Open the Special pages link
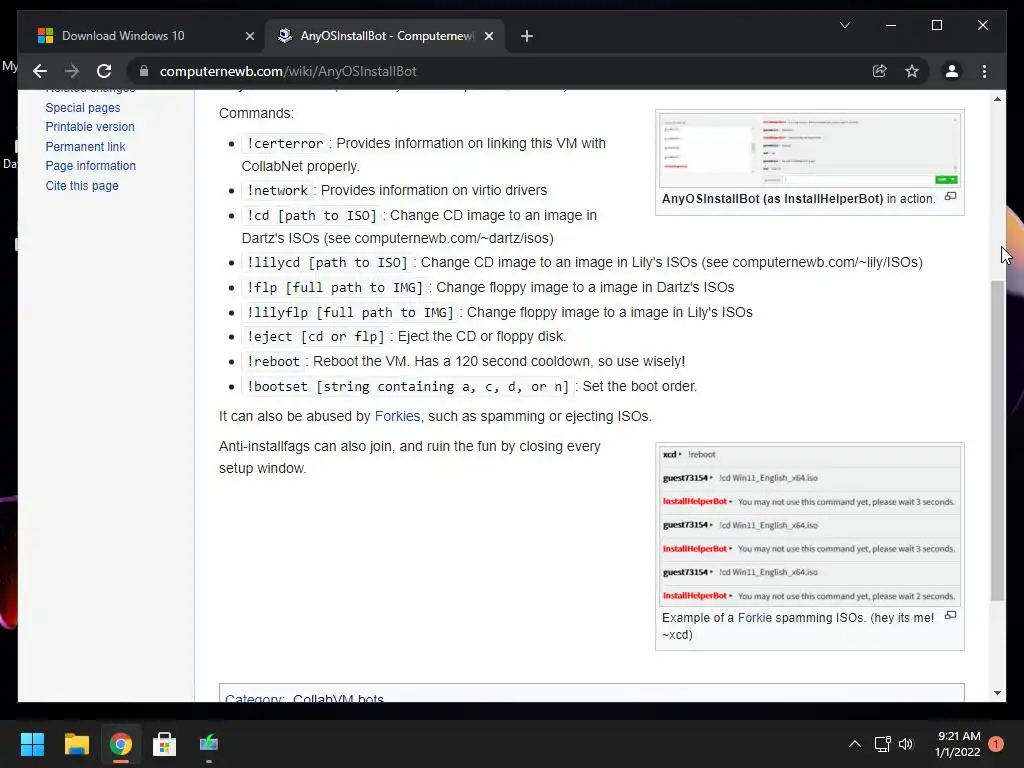Viewport: 1024px width, 768px height. tap(83, 107)
